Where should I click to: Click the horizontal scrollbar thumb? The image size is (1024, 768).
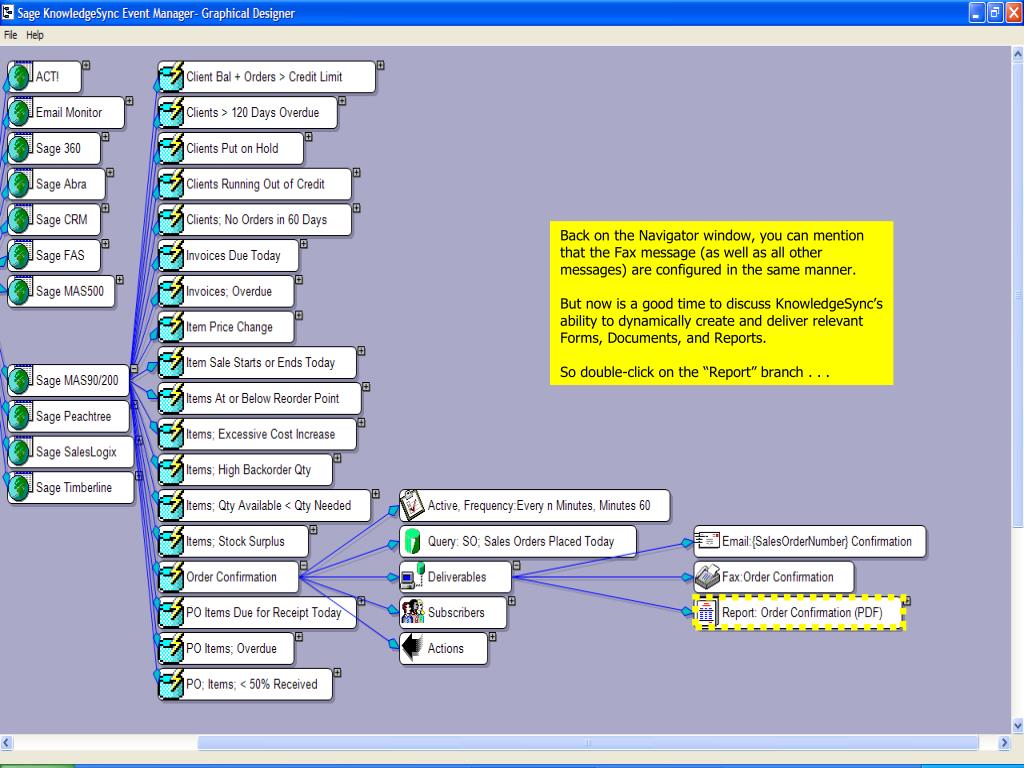pos(588,743)
